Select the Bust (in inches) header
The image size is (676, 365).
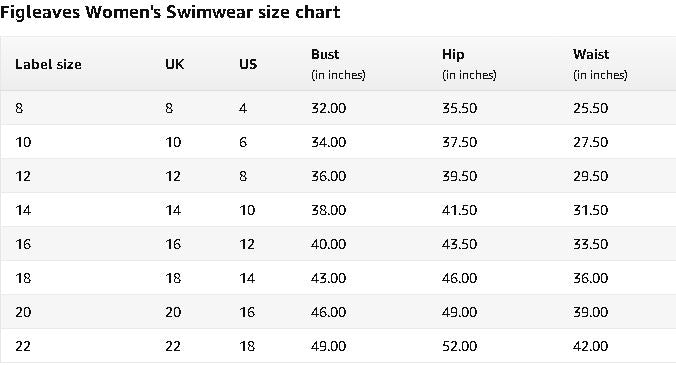tap(338, 64)
